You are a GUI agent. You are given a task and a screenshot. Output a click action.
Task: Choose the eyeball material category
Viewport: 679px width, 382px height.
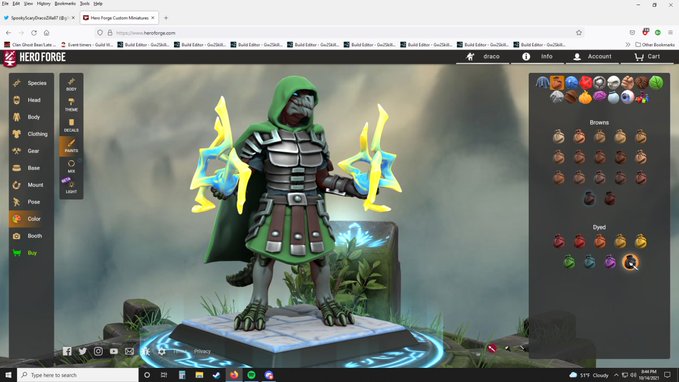coord(627,97)
